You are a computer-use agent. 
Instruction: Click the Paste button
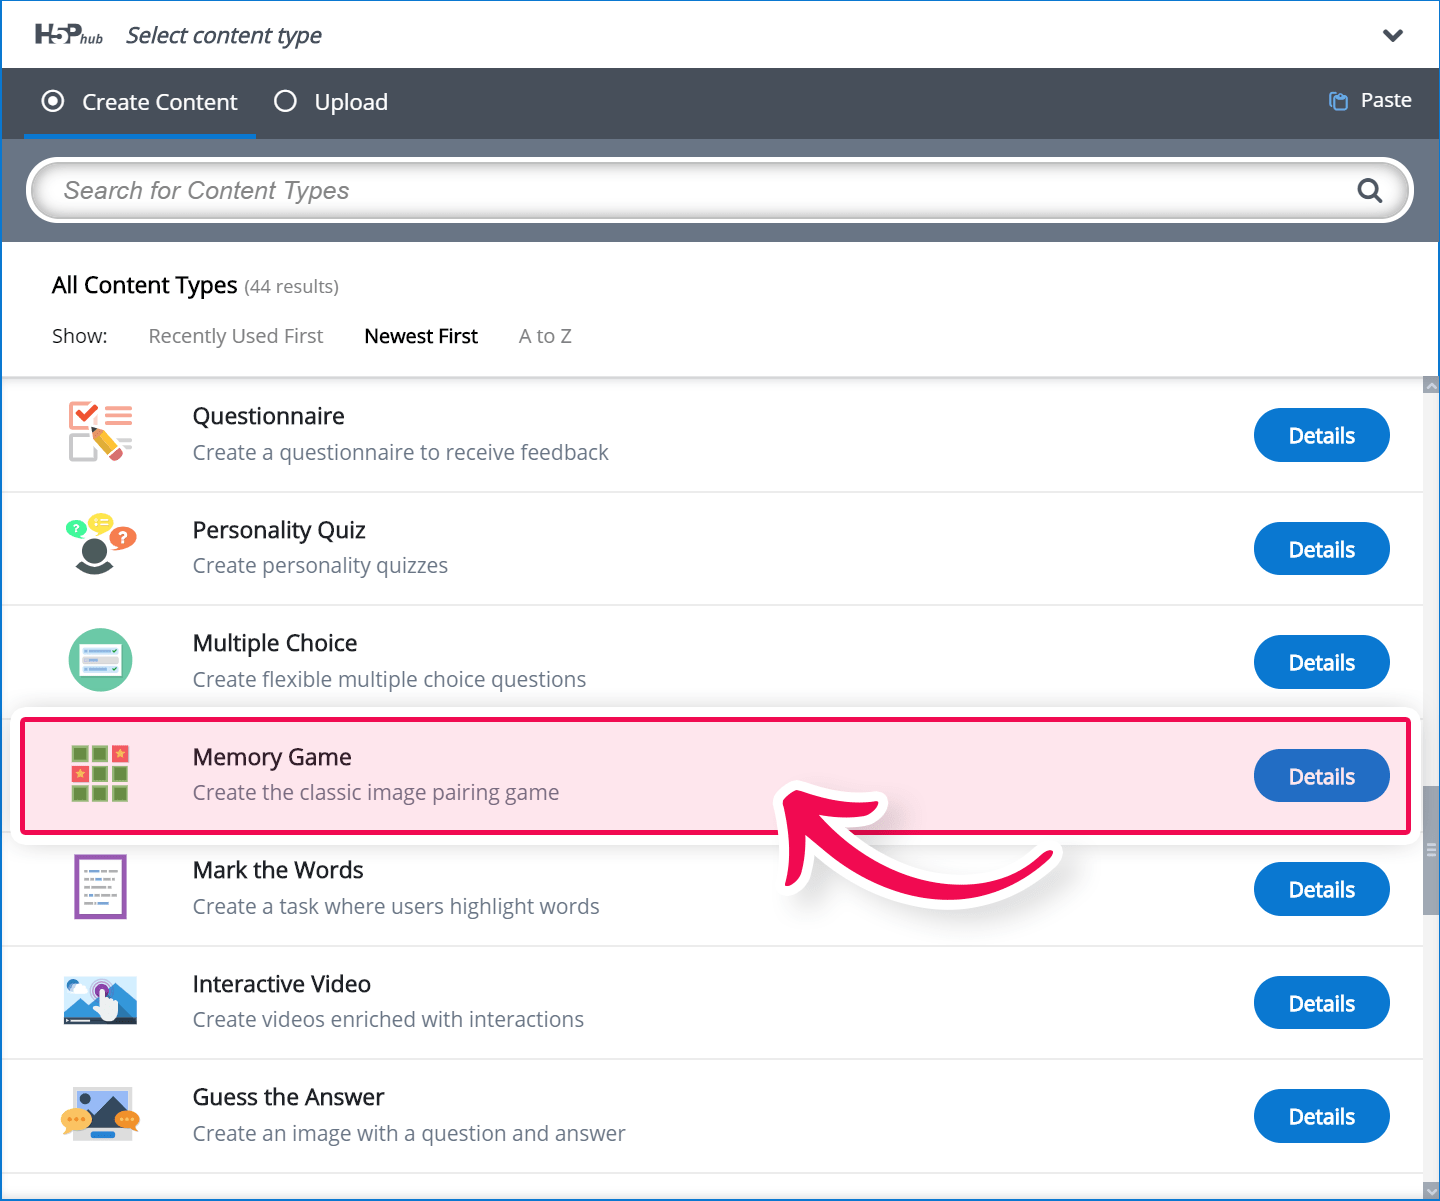click(1370, 100)
